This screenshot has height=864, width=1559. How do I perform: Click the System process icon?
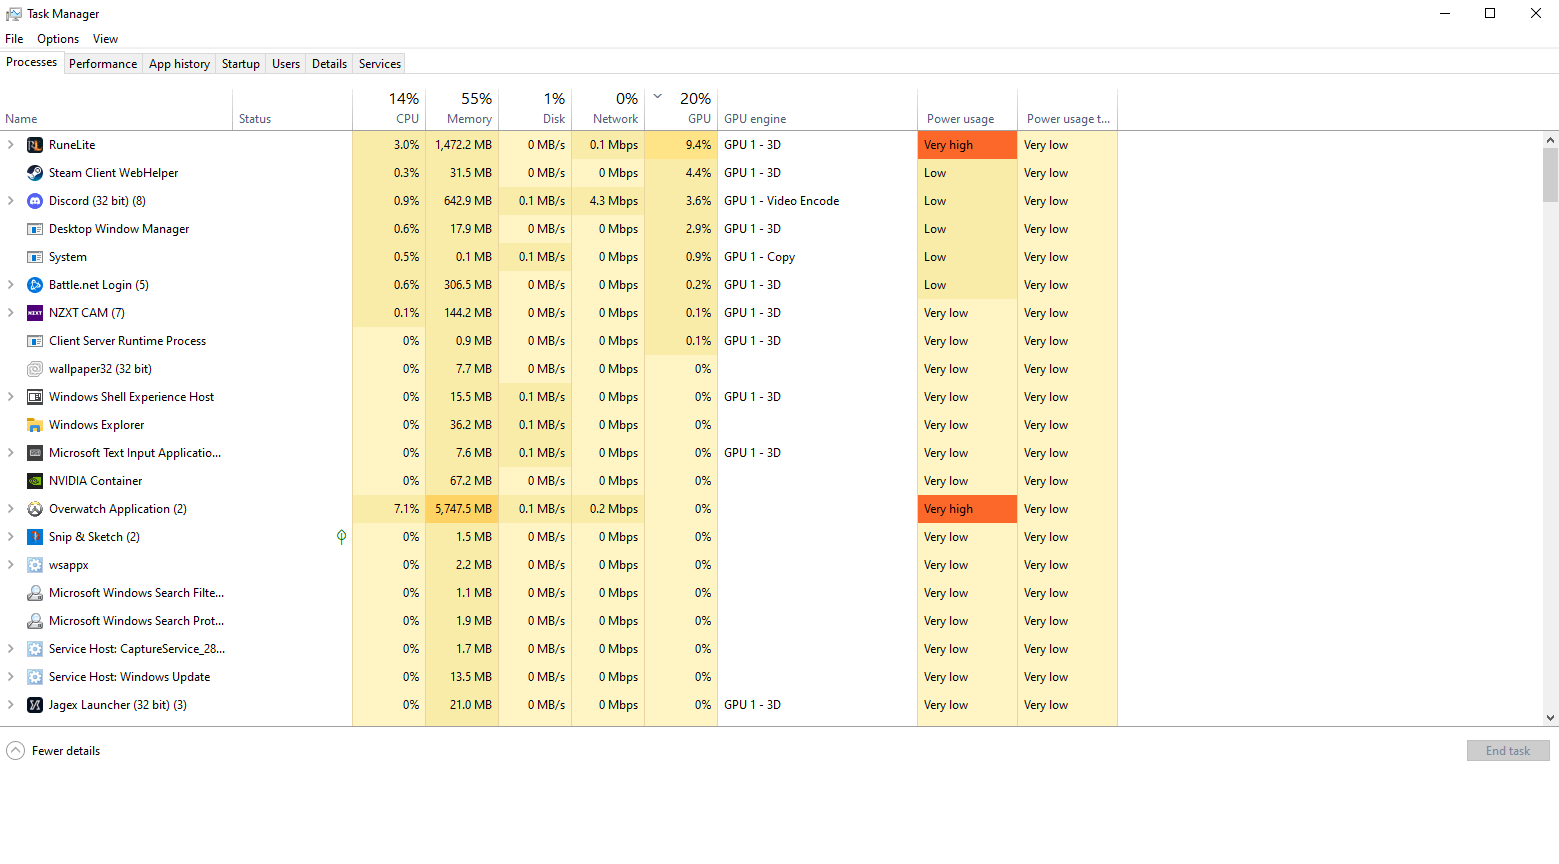35,257
